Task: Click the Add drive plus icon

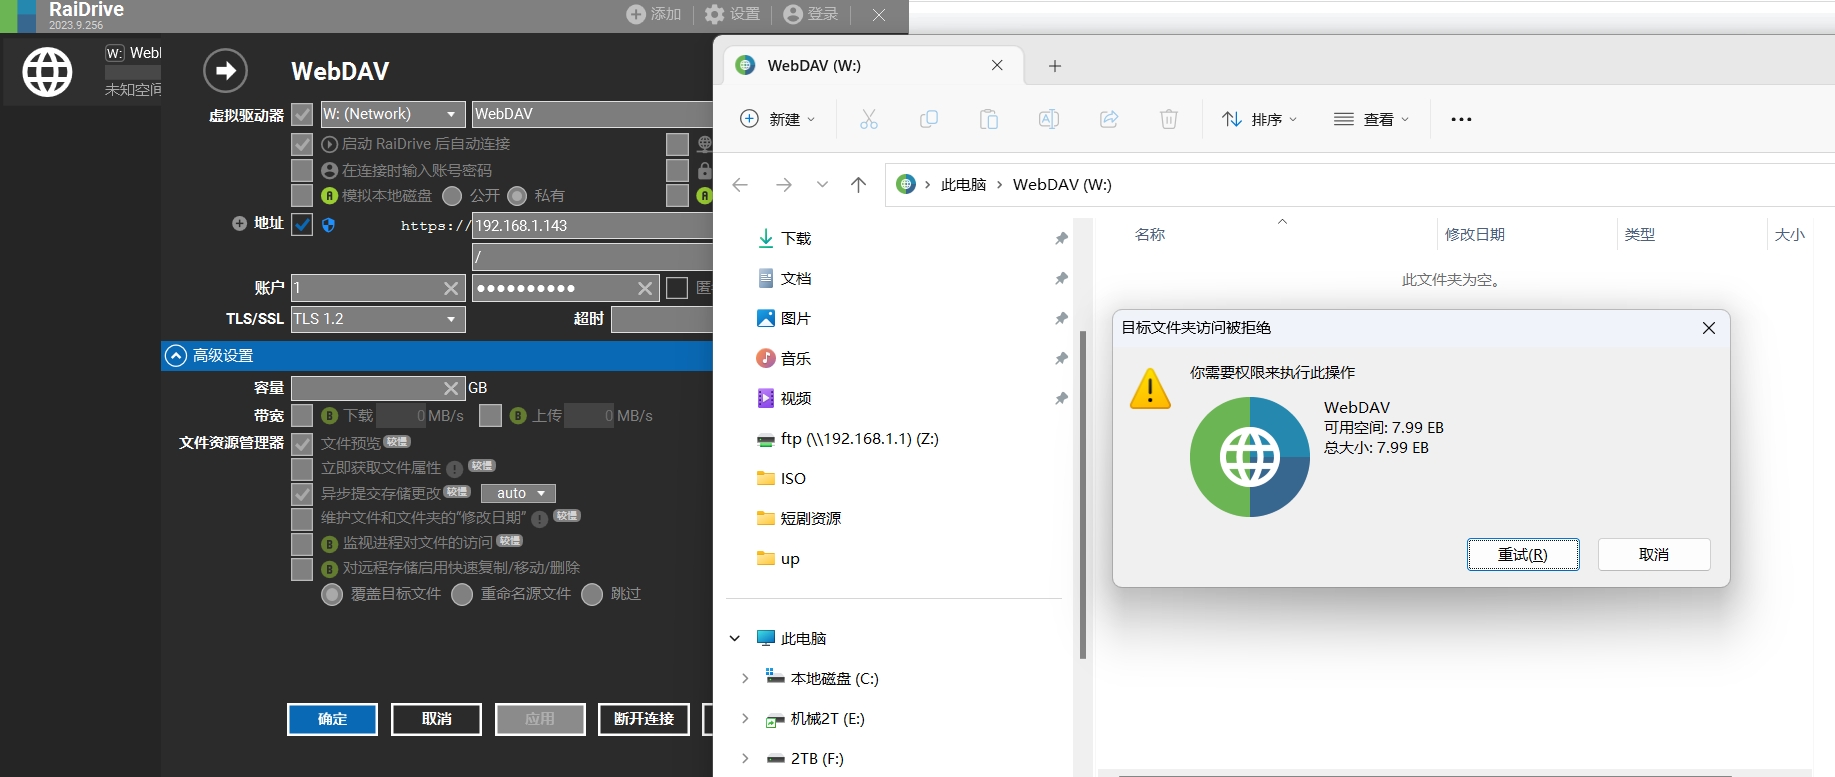Action: click(636, 14)
